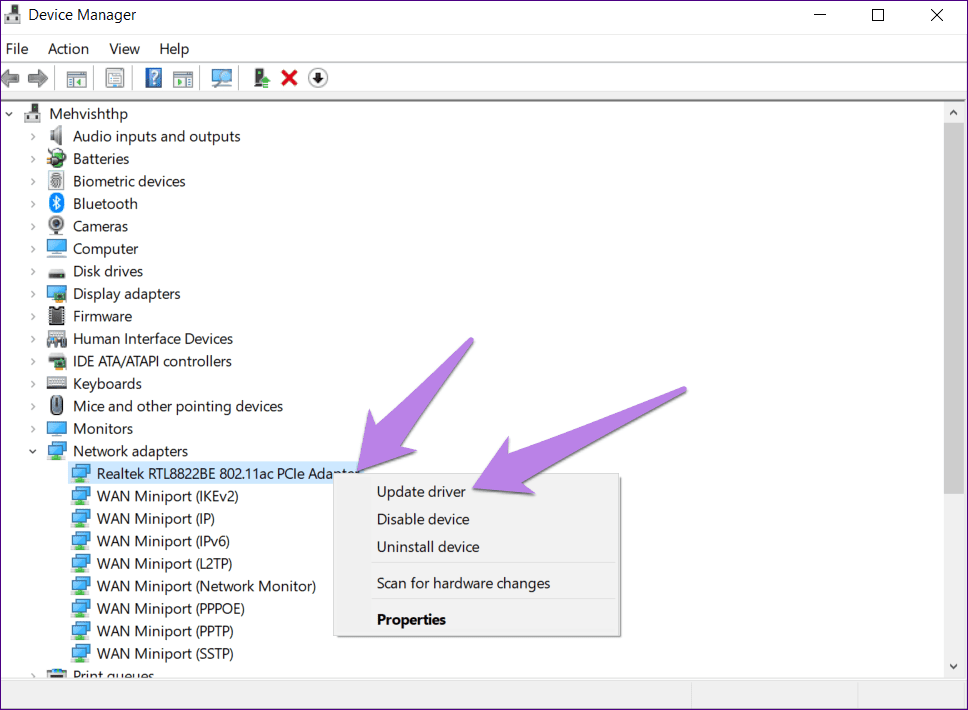Collapse the Network adapters node
Screen dimensions: 968x710
point(33,451)
